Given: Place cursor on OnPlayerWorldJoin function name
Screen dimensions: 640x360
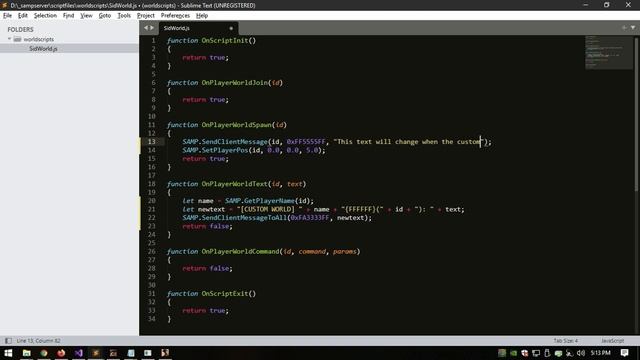Looking at the screenshot, I should [234, 82].
